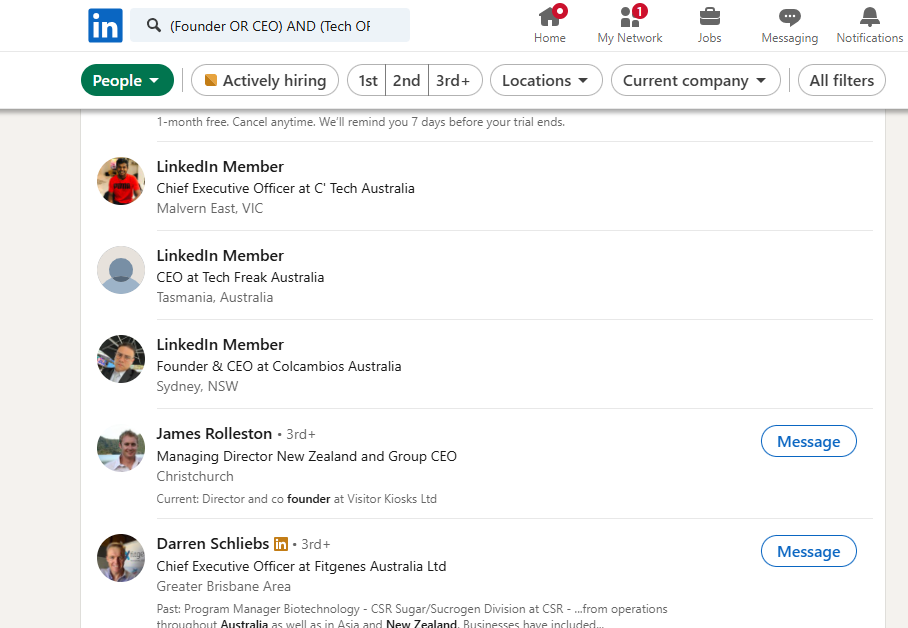Toggle the Actively hiring filter
Screen dimensions: 908x628
coord(265,80)
